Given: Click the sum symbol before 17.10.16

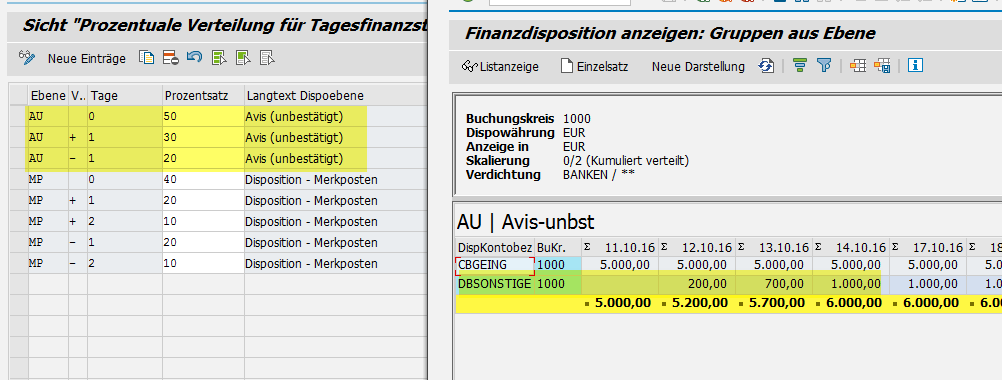Looking at the screenshot, I should (896, 247).
